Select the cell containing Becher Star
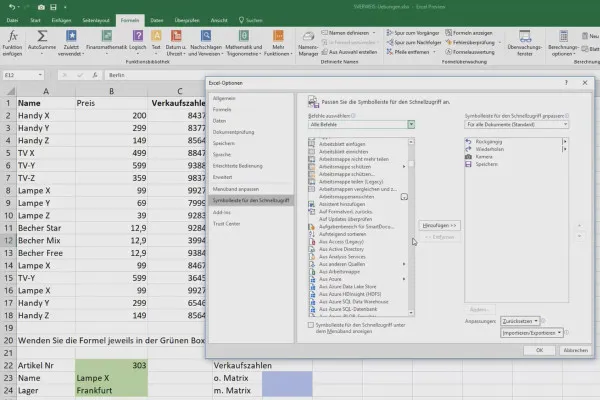Viewport: 600px width, 400px height. [x=46, y=228]
